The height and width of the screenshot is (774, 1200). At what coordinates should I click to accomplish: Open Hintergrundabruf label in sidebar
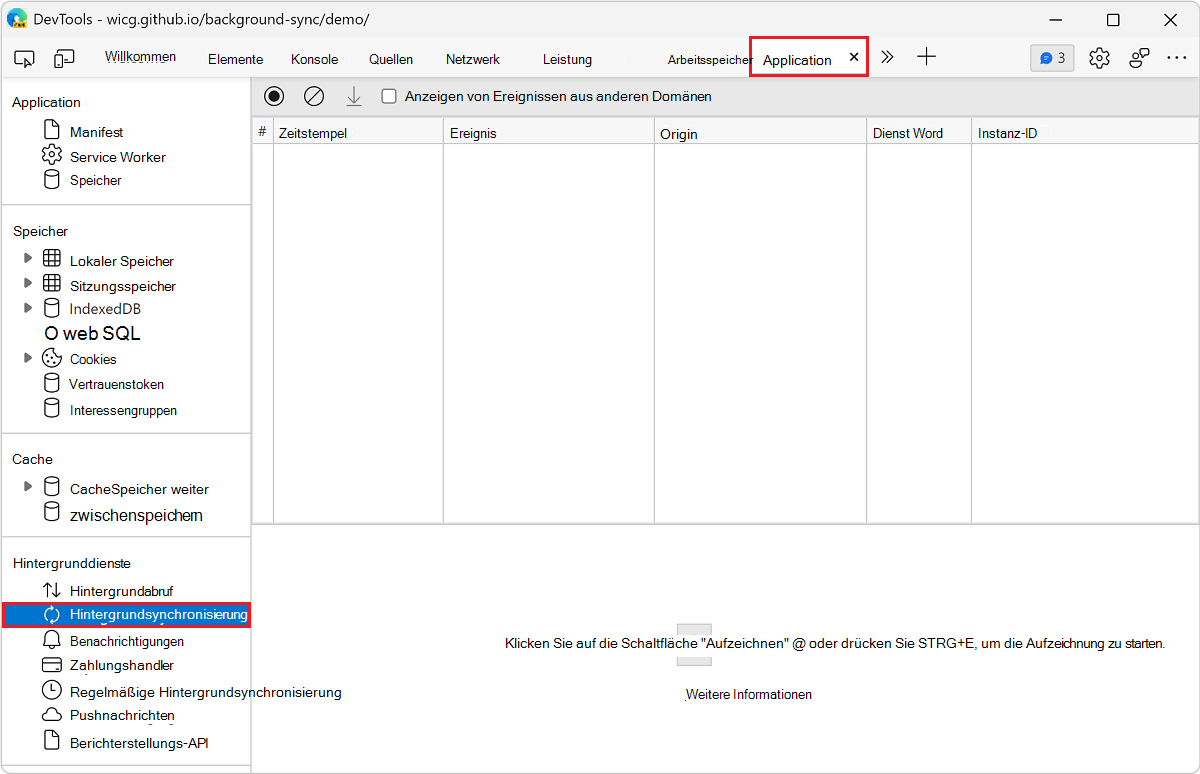click(121, 591)
